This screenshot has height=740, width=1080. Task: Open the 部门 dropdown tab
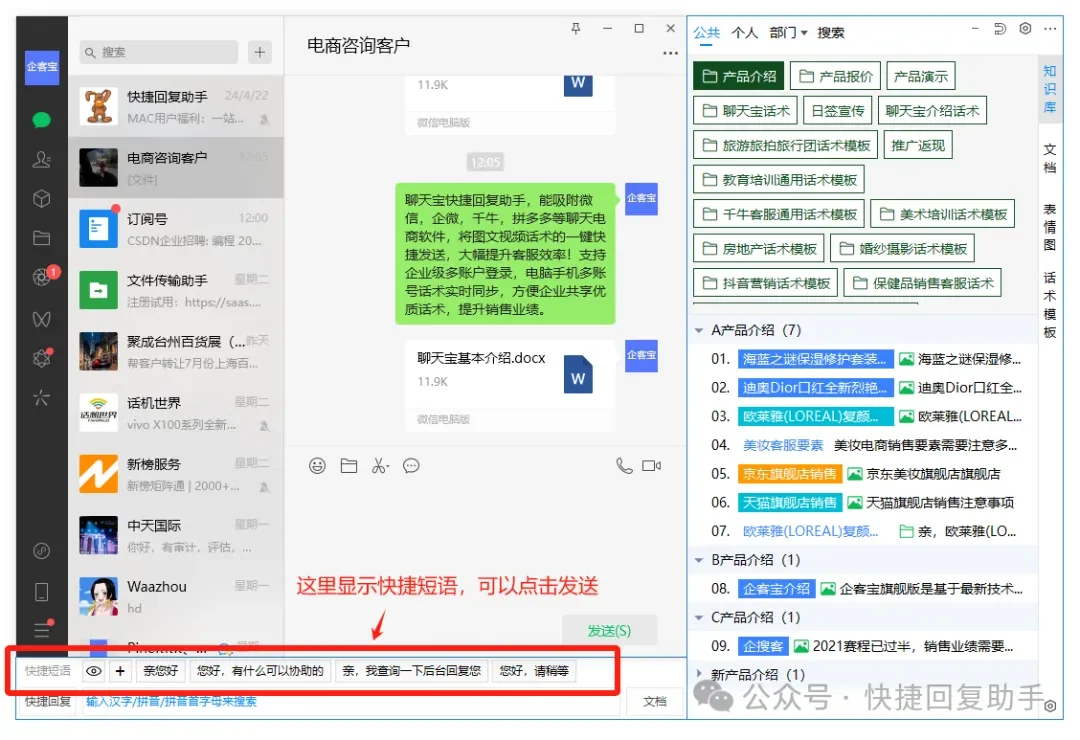click(x=788, y=32)
